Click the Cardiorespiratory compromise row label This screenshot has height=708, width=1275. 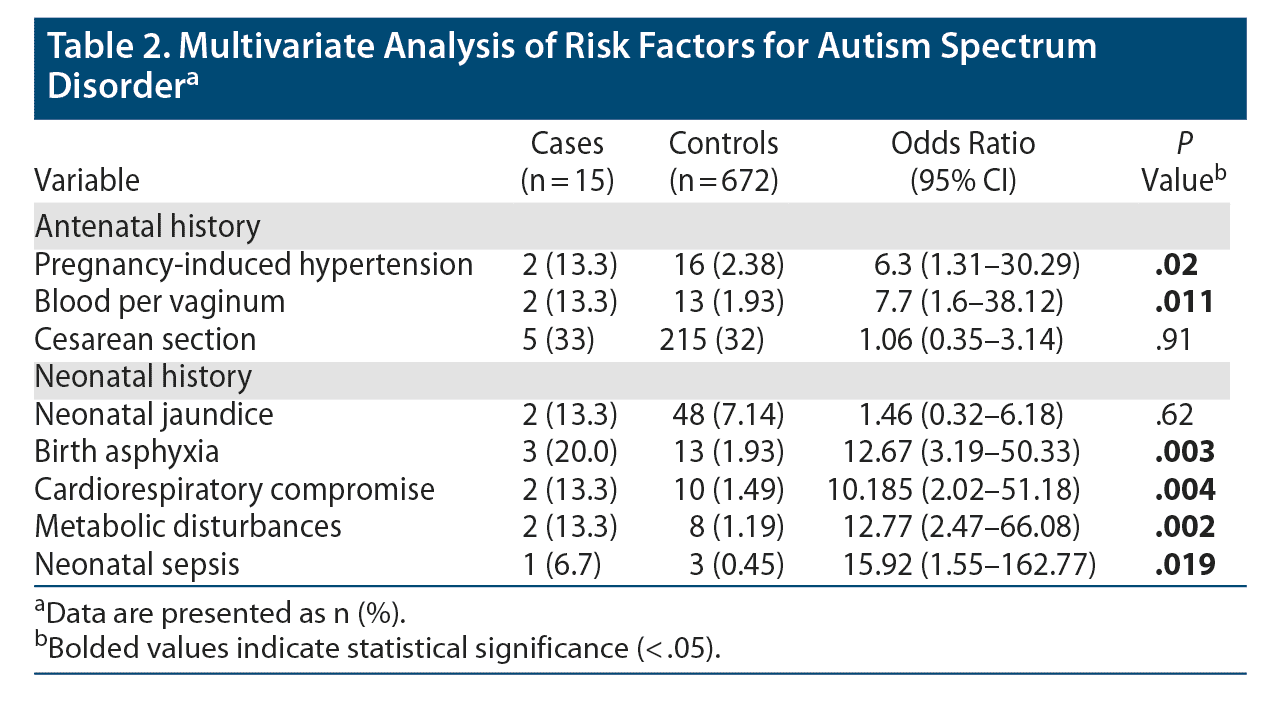pyautogui.click(x=234, y=490)
